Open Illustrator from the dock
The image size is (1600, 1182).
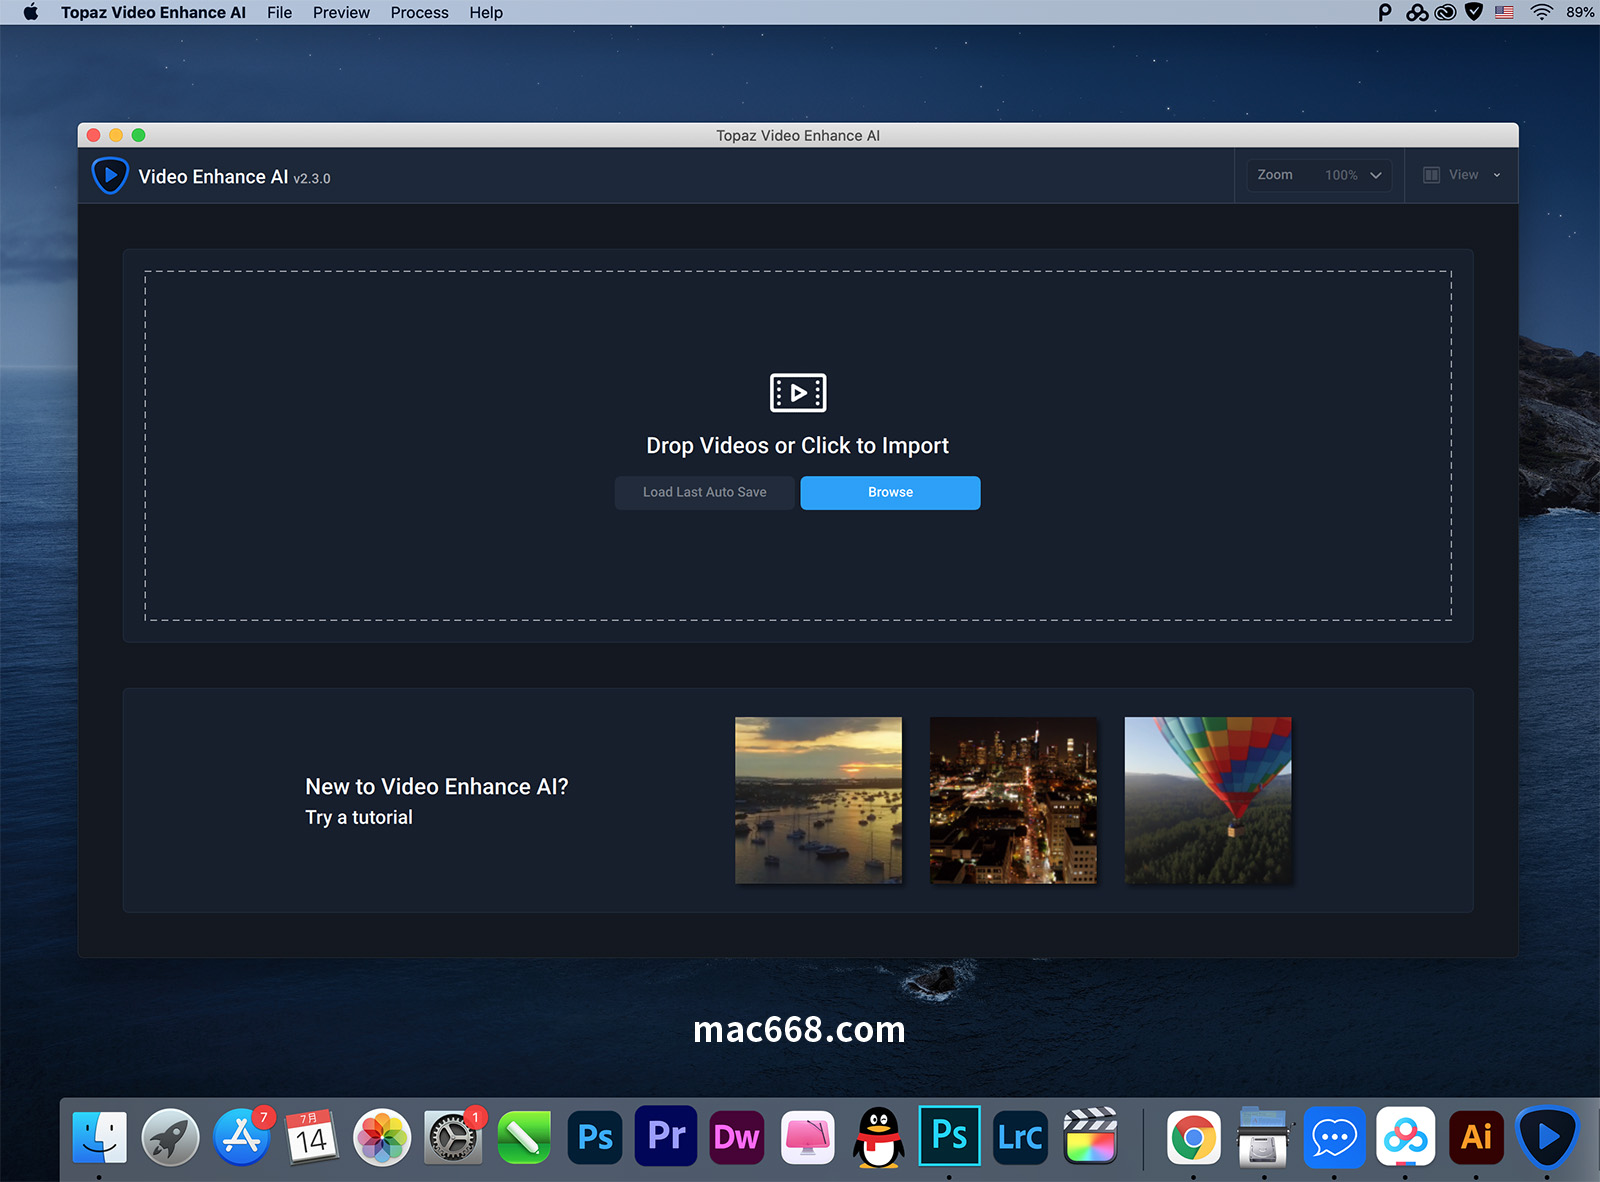(x=1476, y=1137)
